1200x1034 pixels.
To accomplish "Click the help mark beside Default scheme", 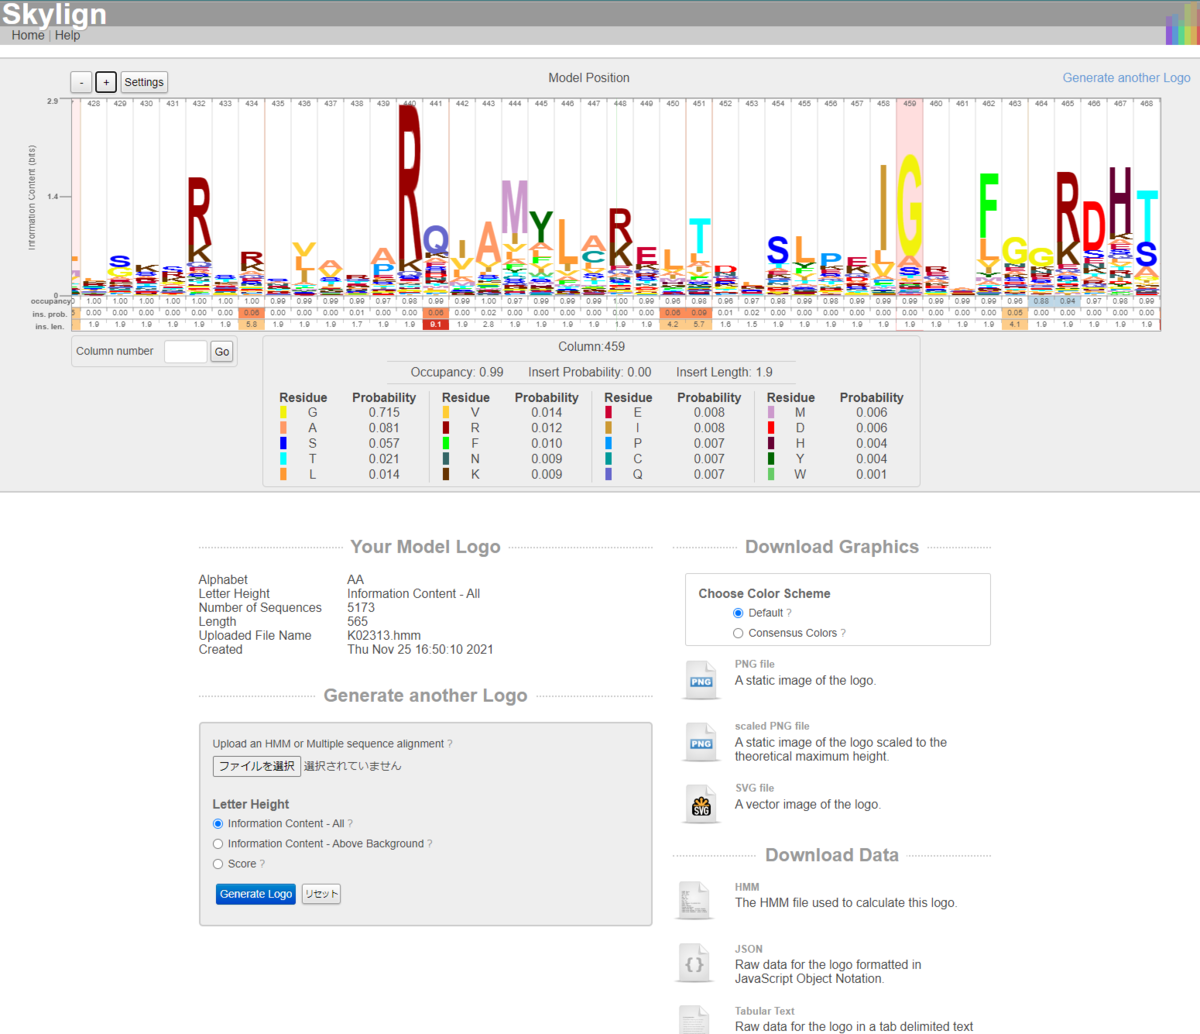I will [789, 613].
